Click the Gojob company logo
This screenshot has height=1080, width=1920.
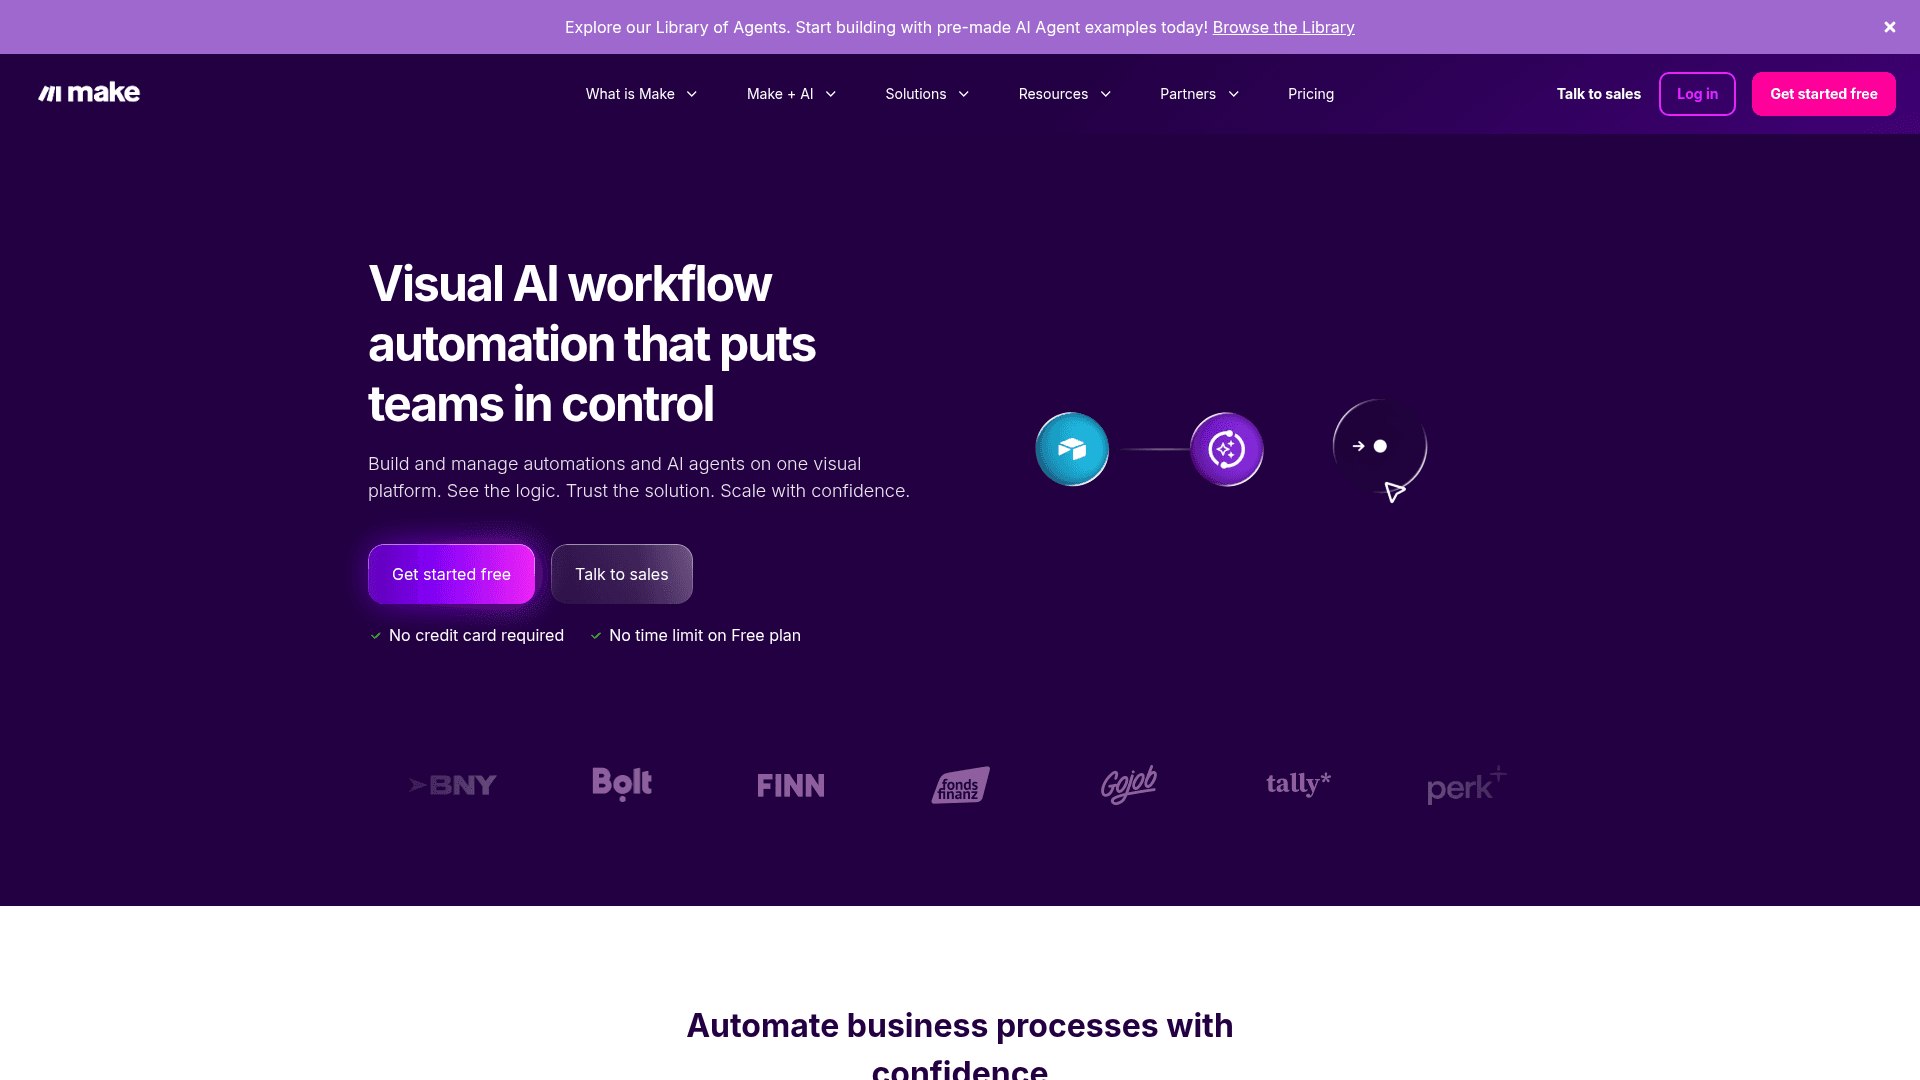point(1129,785)
